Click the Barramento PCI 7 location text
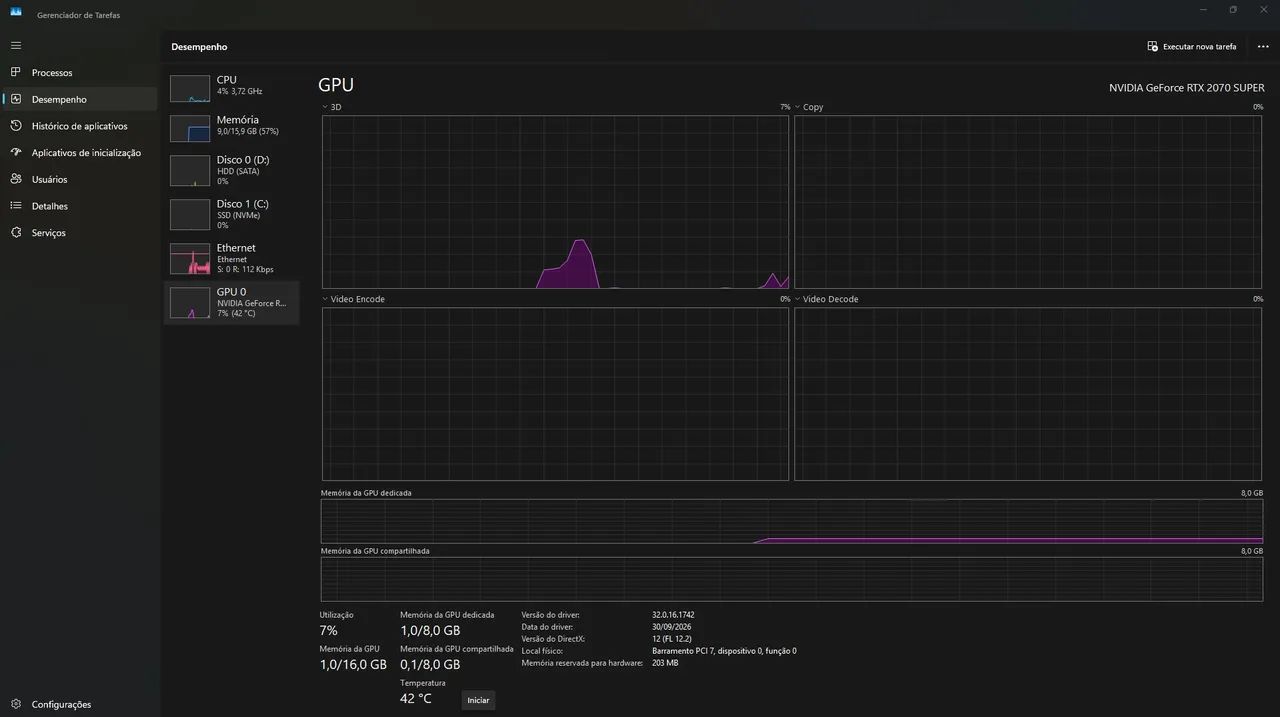Screen dimensions: 1280x717 click(724, 651)
